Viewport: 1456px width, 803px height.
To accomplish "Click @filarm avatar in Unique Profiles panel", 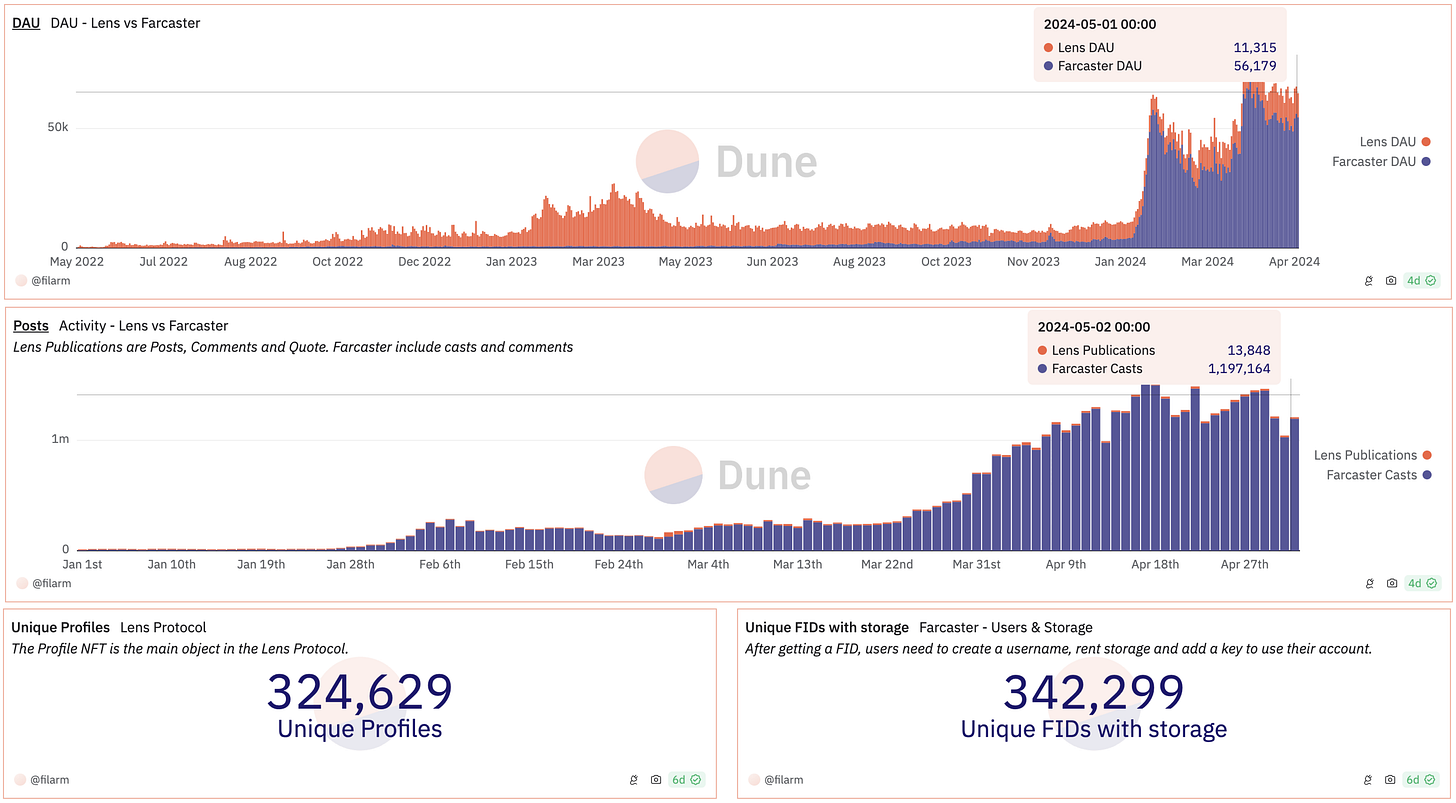I will point(21,780).
